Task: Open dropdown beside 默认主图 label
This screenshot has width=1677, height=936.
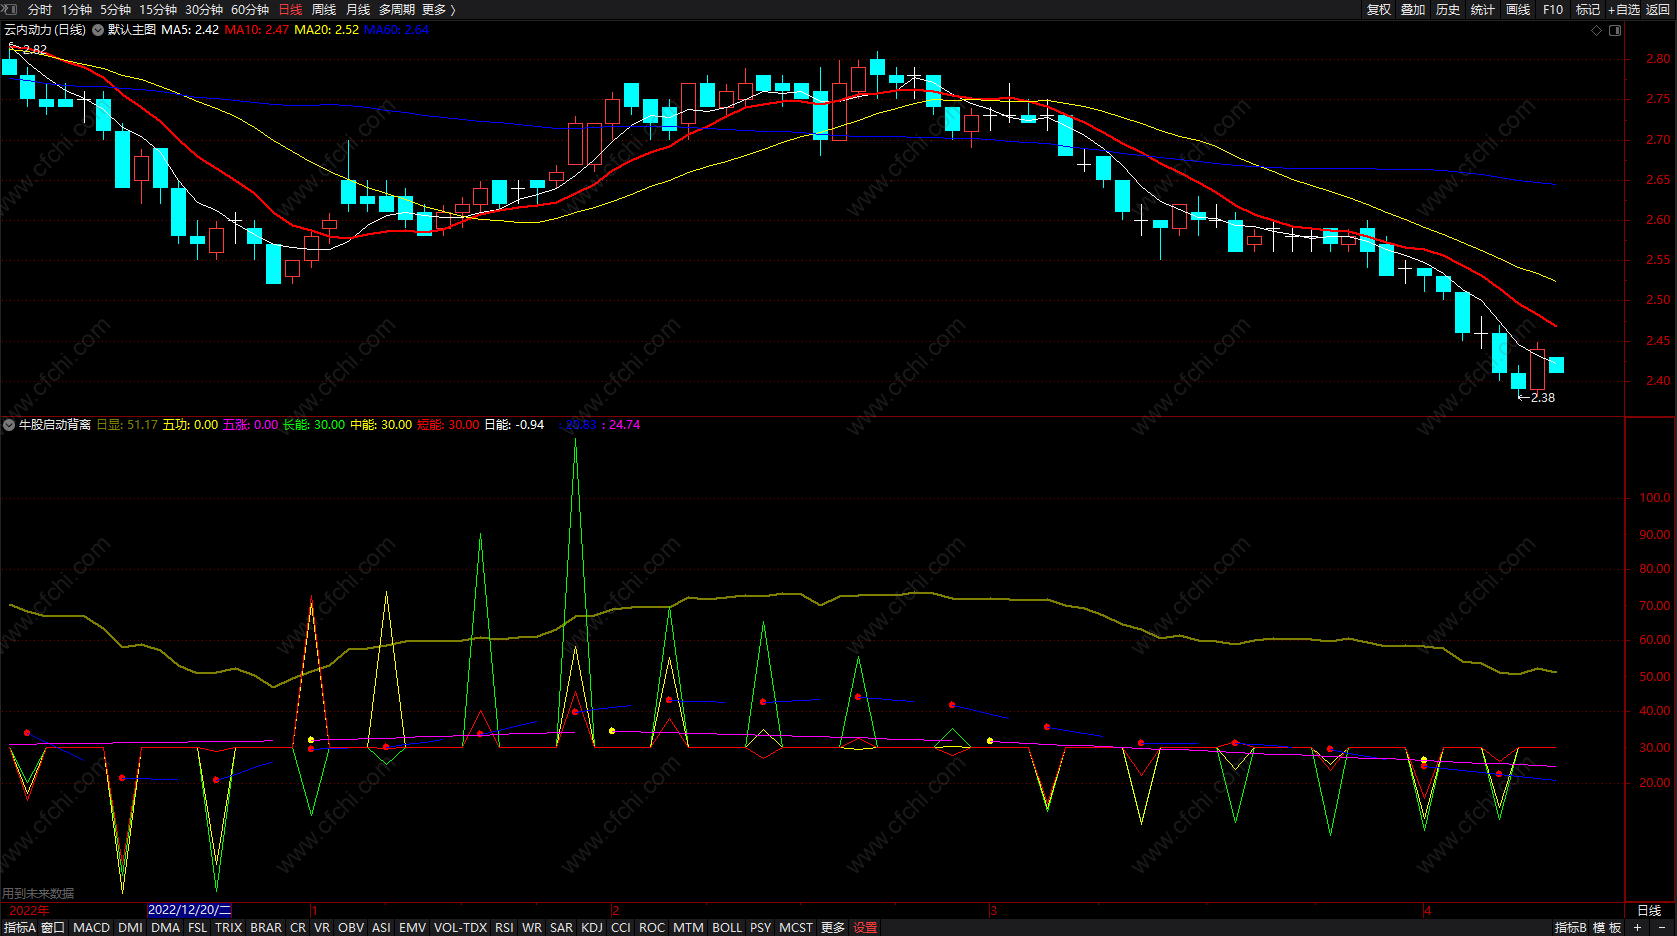Action: (x=98, y=30)
